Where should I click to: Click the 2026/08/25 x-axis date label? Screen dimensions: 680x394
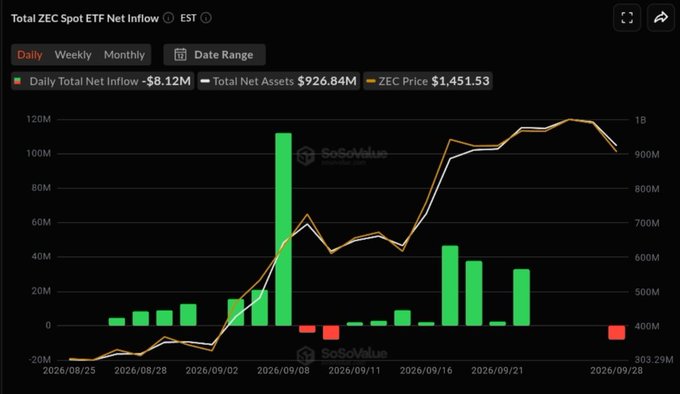pos(69,371)
